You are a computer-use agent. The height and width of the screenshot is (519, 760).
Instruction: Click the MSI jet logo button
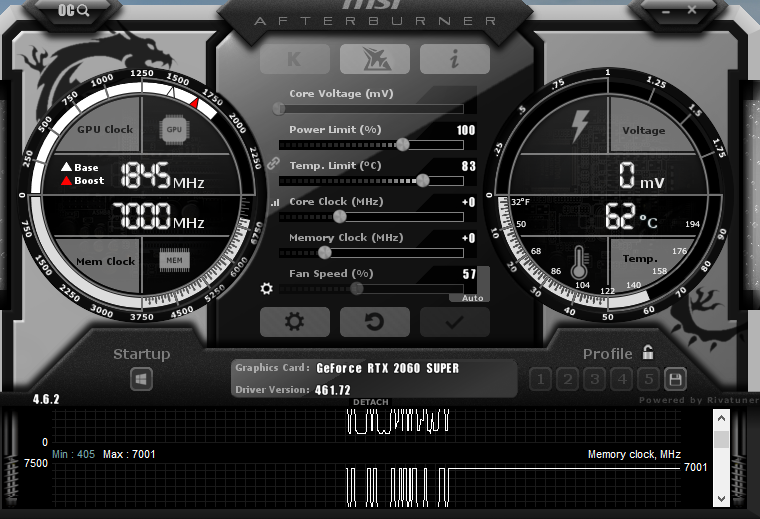[375, 59]
